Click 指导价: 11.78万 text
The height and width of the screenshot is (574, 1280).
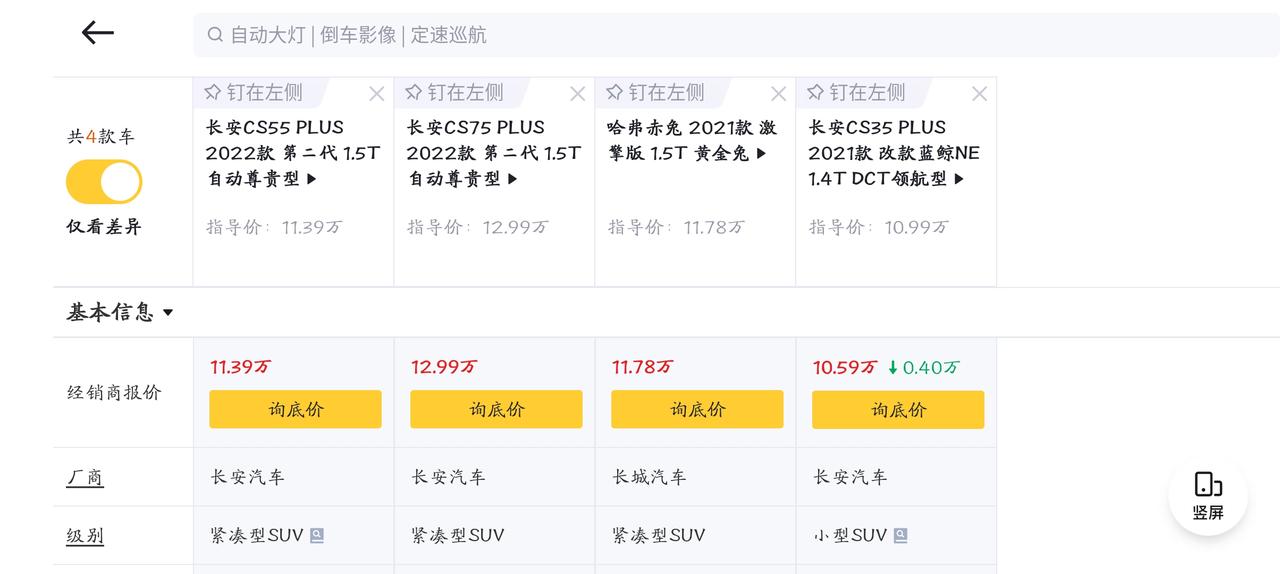(x=676, y=227)
